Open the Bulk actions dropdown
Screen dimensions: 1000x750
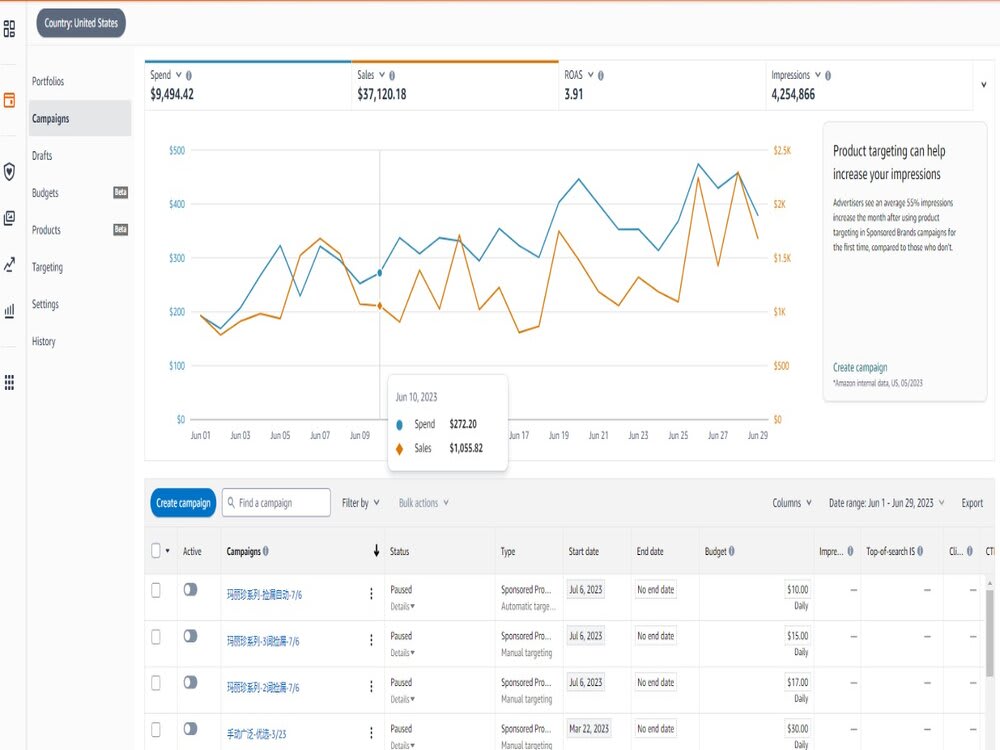[x=423, y=503]
